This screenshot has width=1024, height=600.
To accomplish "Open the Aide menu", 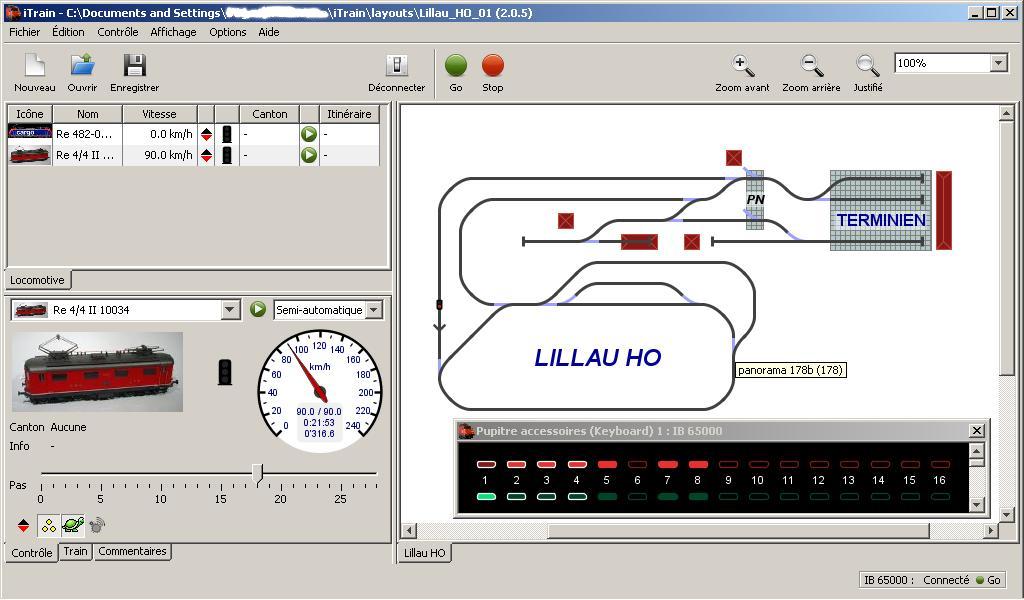I will 268,32.
